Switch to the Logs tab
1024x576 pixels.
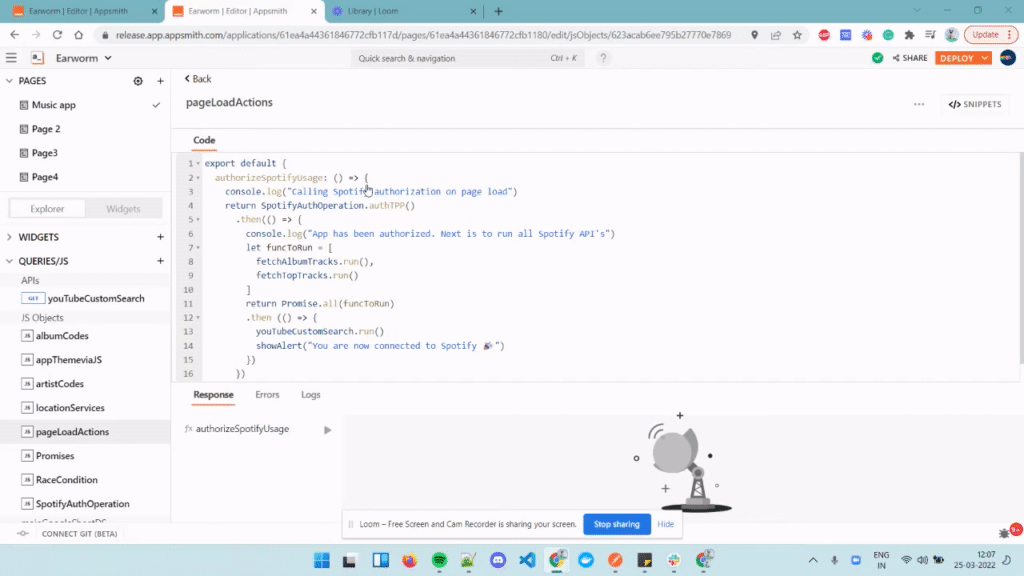coord(310,394)
